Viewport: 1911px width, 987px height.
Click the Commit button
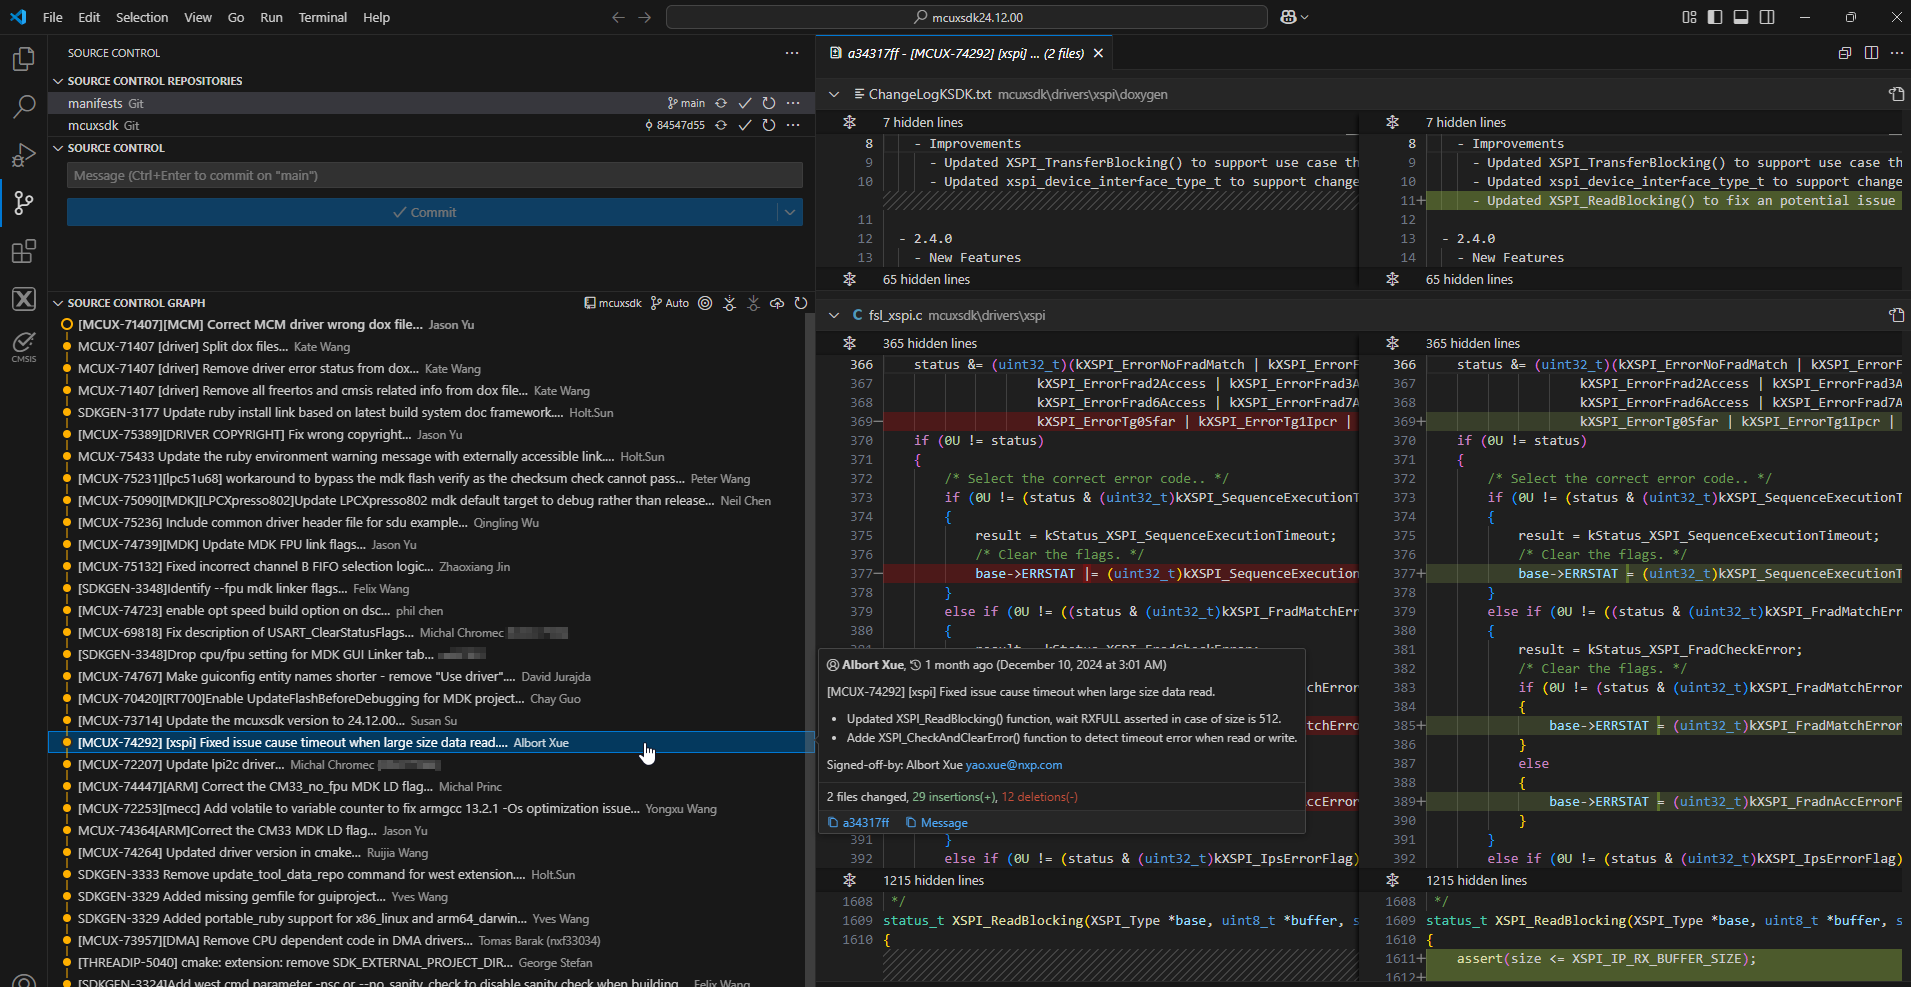(x=423, y=212)
